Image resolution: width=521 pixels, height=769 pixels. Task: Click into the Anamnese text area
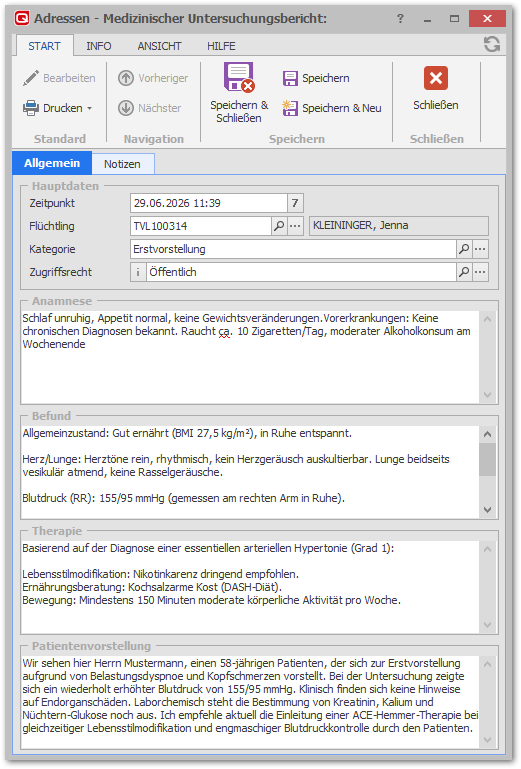coord(250,357)
